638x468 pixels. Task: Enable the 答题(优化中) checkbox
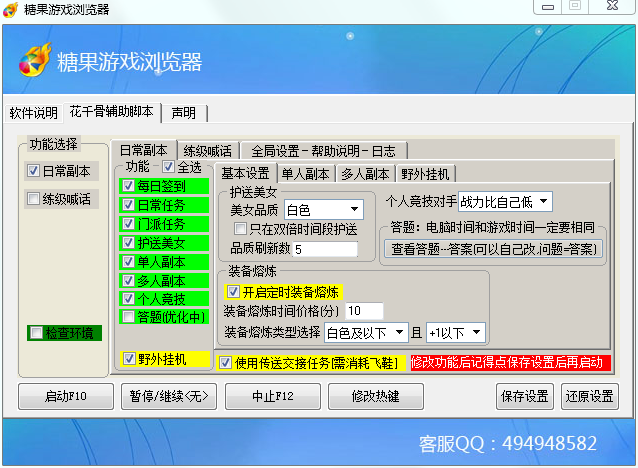click(x=128, y=317)
